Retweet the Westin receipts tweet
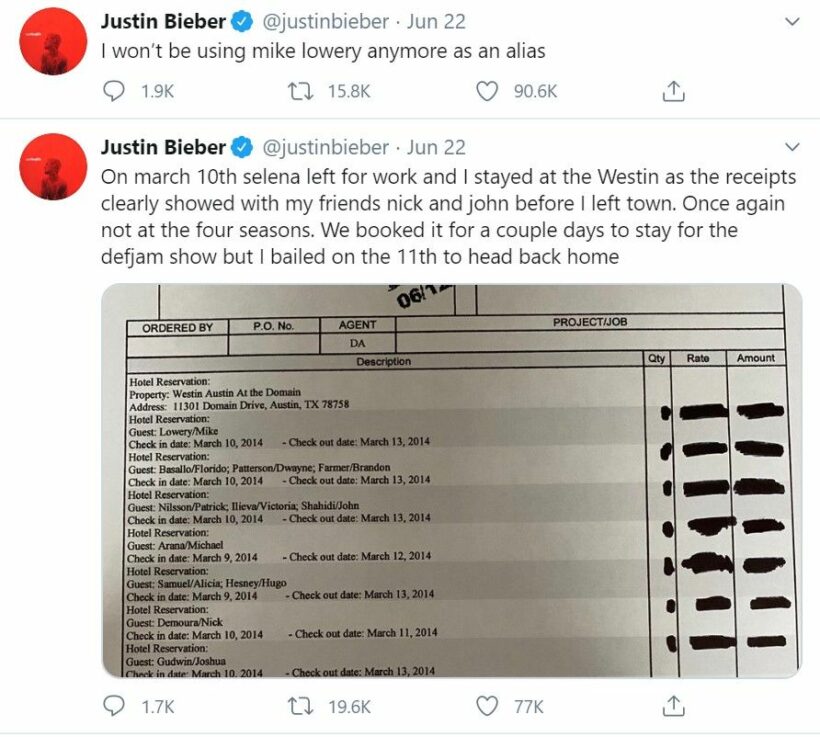This screenshot has height=737, width=820. (x=298, y=706)
